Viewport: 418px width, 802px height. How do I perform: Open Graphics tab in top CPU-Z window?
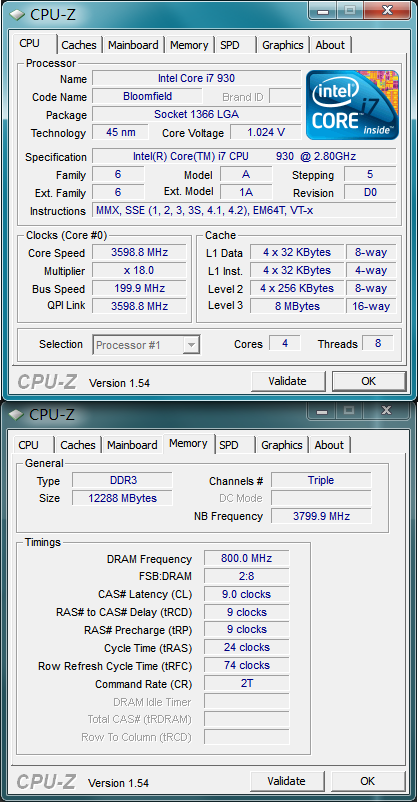[282, 45]
